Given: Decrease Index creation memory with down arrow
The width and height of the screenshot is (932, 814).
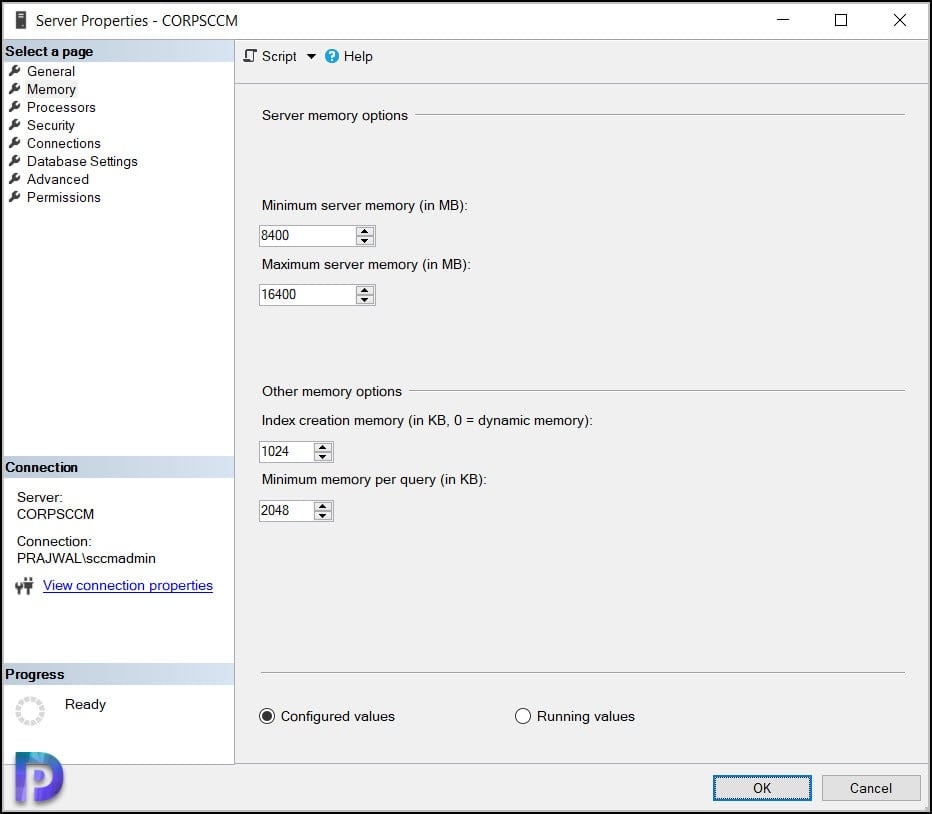Looking at the screenshot, I should (323, 456).
